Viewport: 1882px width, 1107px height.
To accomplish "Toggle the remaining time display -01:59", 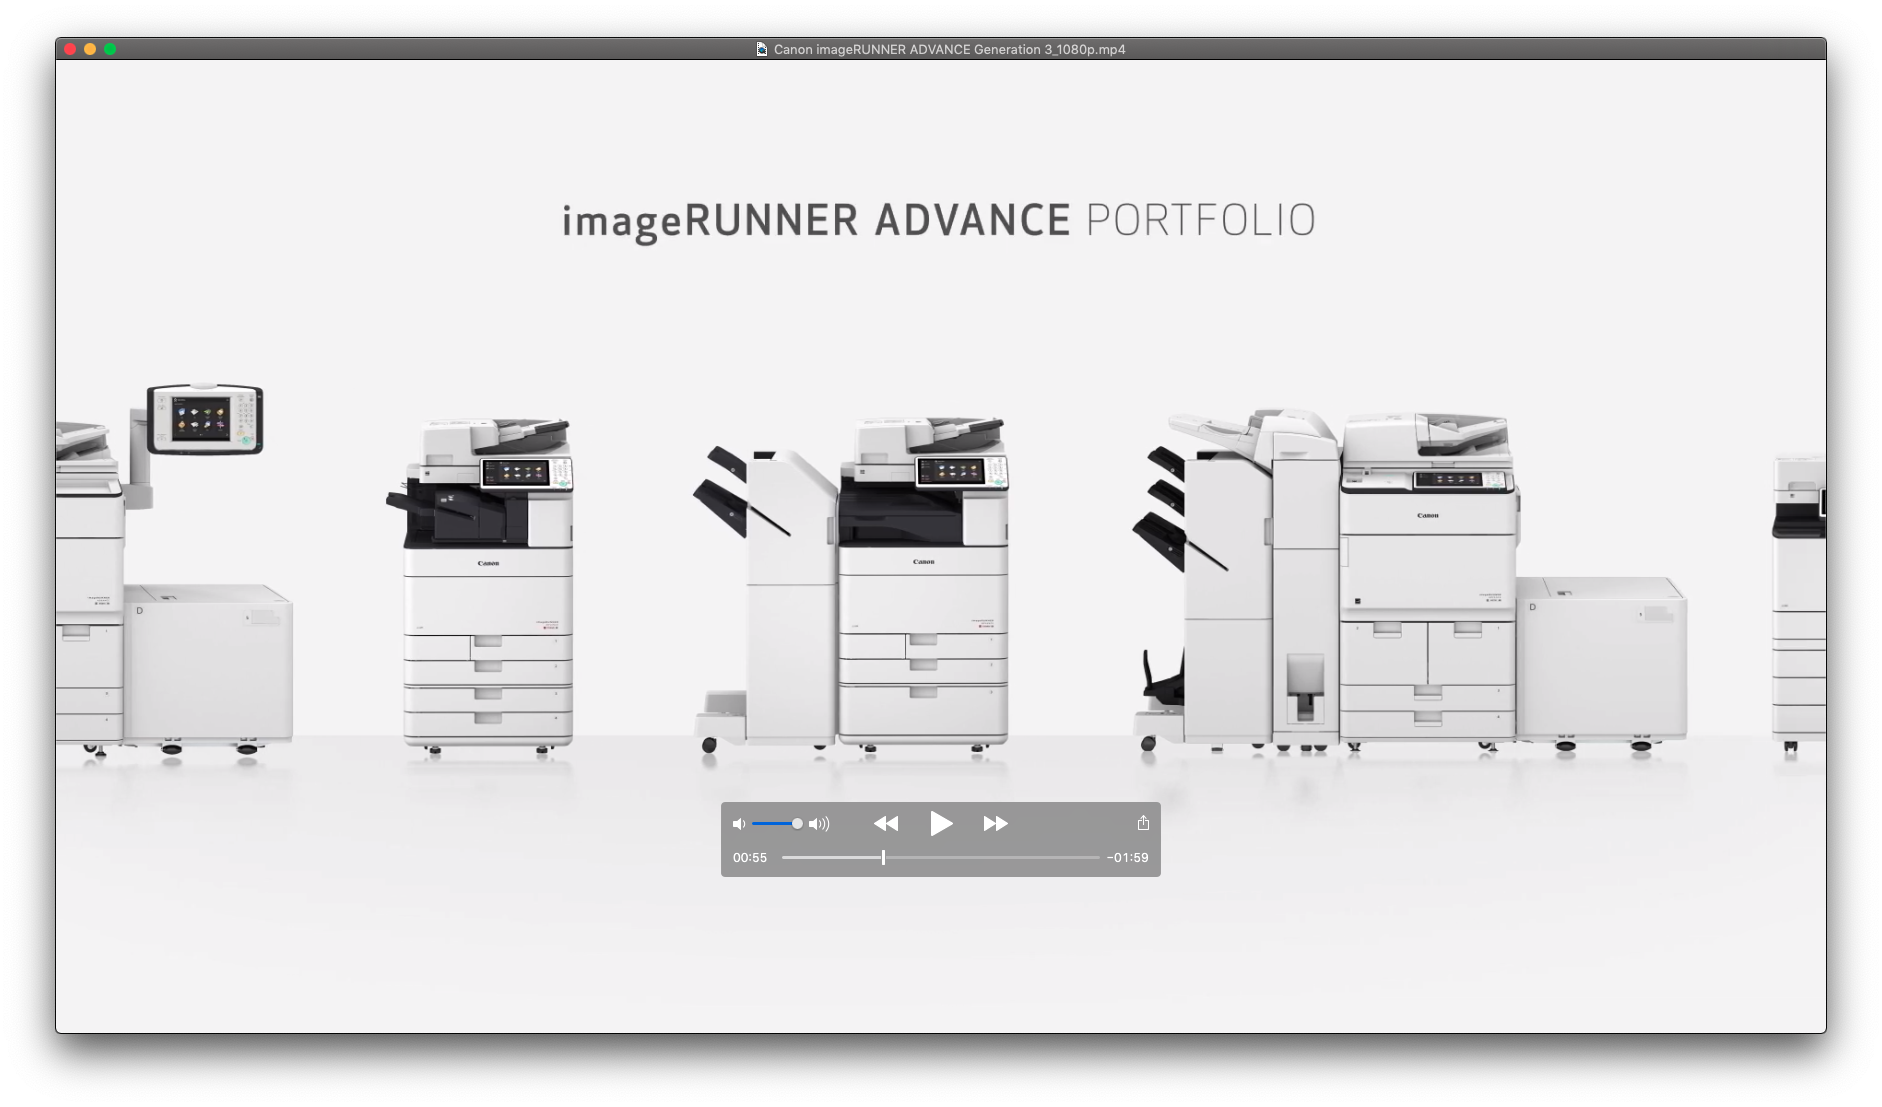I will coord(1127,857).
